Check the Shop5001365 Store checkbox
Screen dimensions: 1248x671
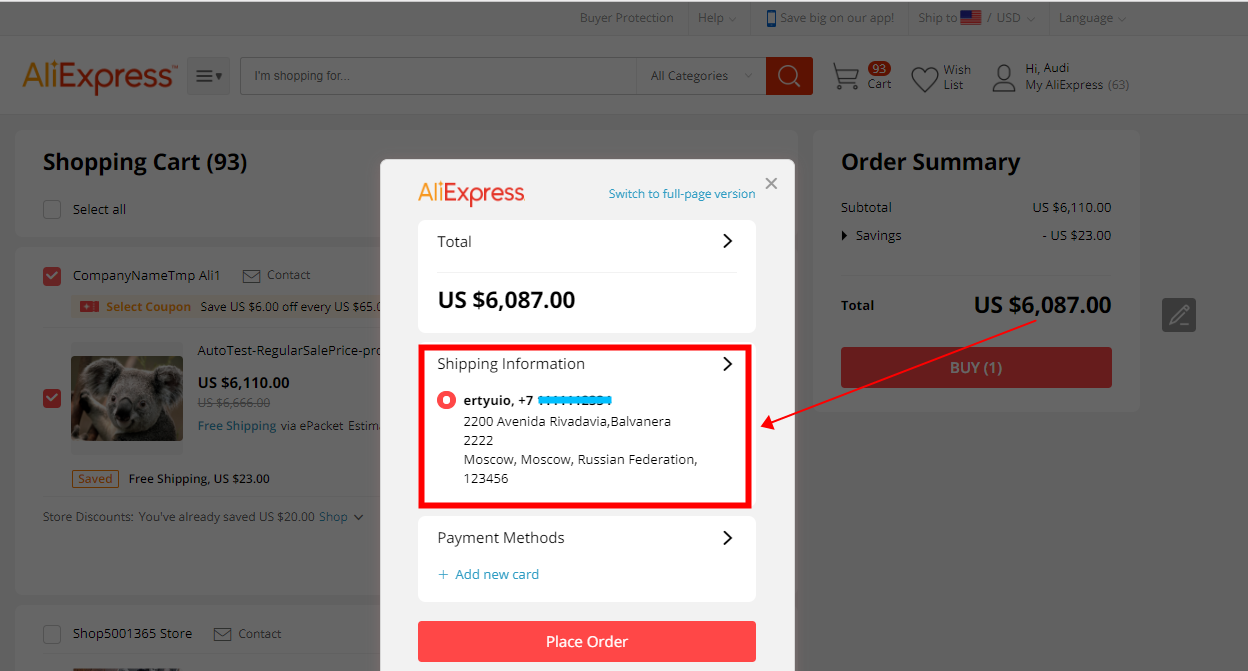pyautogui.click(x=52, y=634)
